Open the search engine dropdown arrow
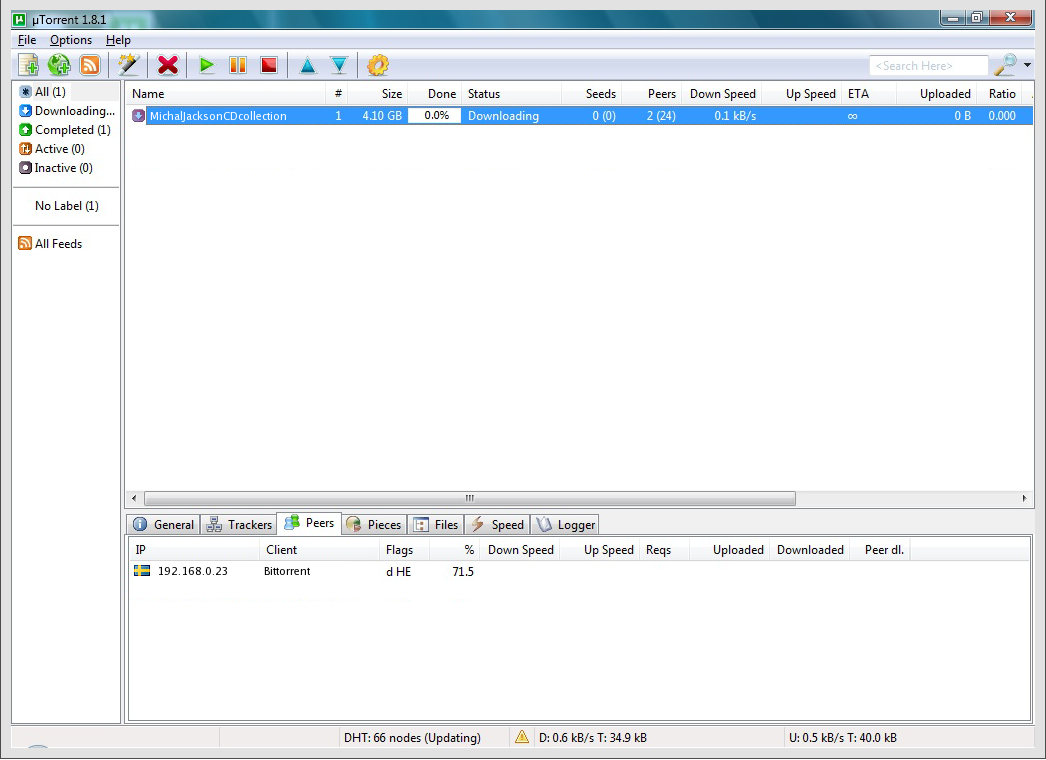The height and width of the screenshot is (760, 1046). coord(1027,65)
